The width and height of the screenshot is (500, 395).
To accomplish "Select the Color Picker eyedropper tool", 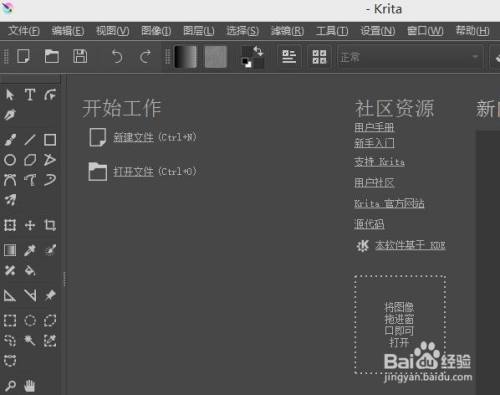I will pos(30,250).
